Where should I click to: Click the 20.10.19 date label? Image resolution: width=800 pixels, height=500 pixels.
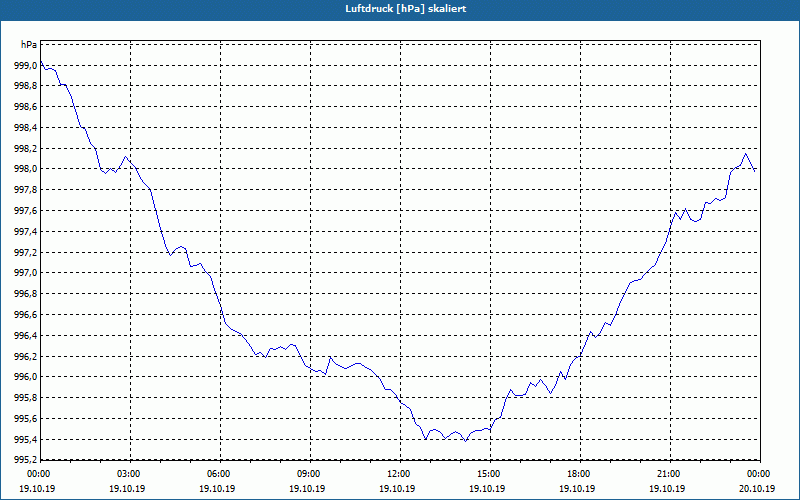[757, 489]
